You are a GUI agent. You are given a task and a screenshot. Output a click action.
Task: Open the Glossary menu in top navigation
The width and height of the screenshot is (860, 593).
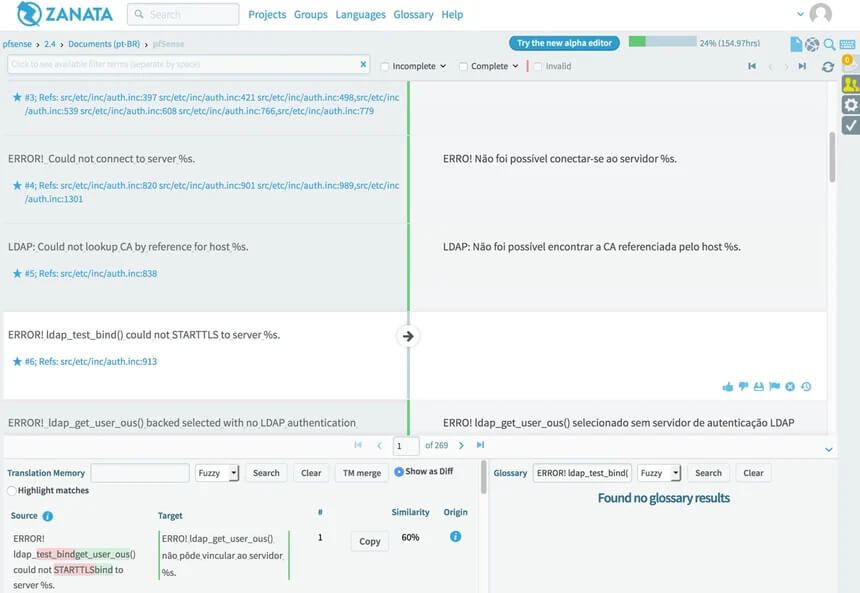[413, 15]
